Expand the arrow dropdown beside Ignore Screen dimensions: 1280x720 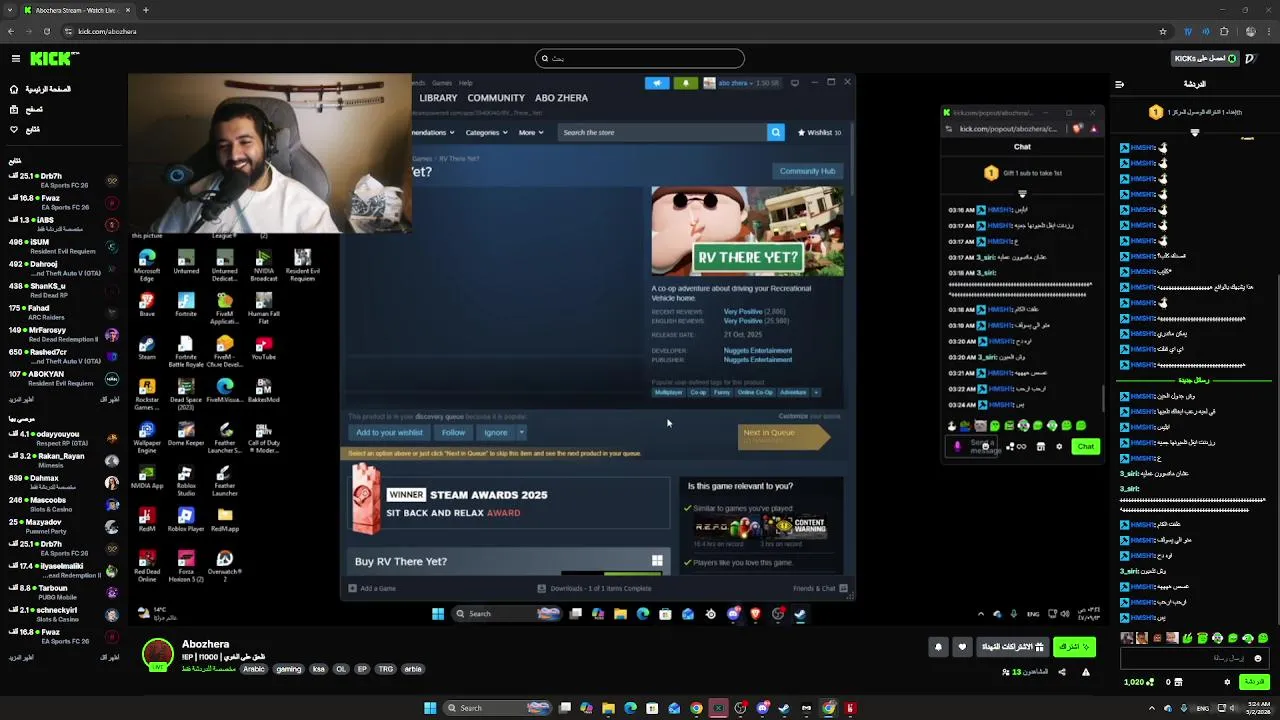(521, 432)
